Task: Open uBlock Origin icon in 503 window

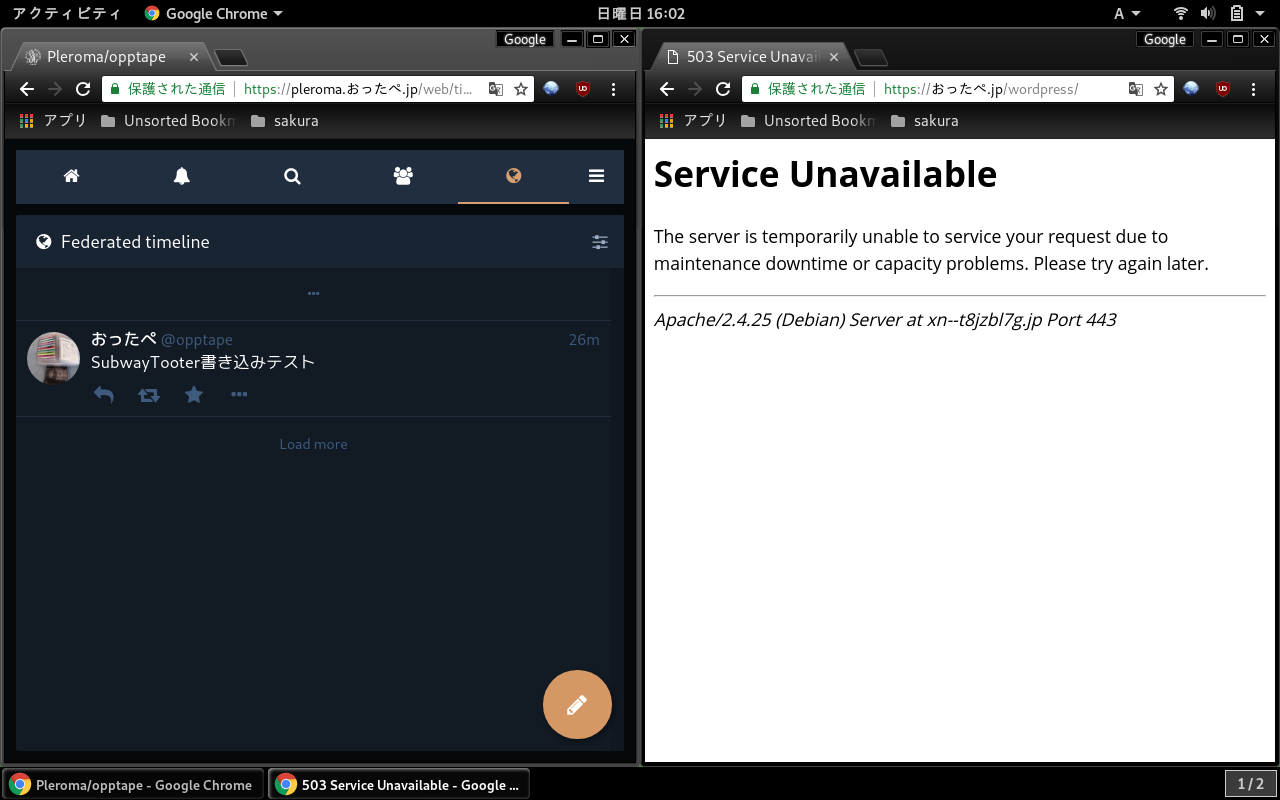Action: (1223, 89)
